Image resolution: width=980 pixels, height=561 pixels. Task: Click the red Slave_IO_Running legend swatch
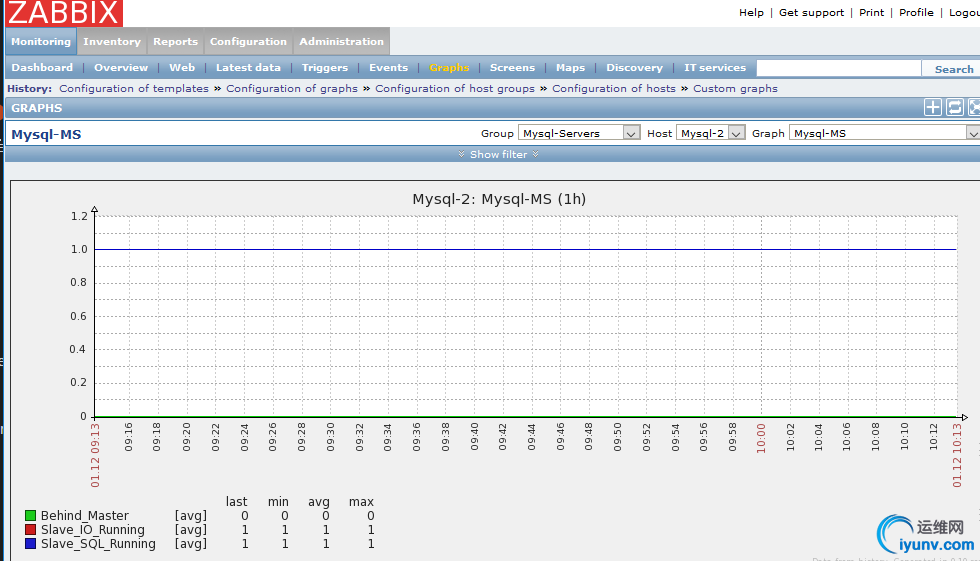[30, 530]
